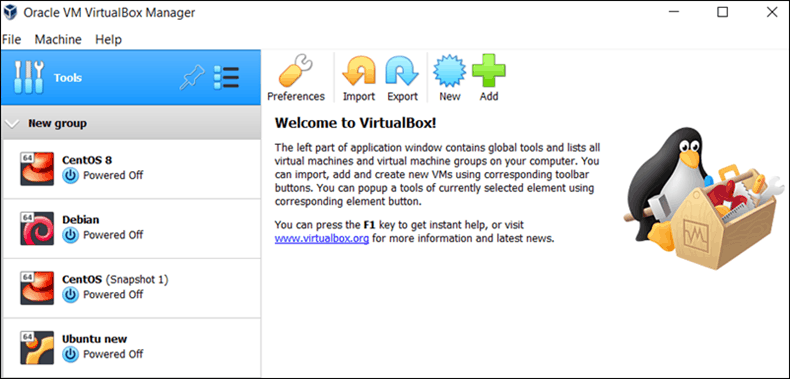Open the Tools list menu icon
Image resolution: width=790 pixels, height=379 pixels.
coord(226,78)
